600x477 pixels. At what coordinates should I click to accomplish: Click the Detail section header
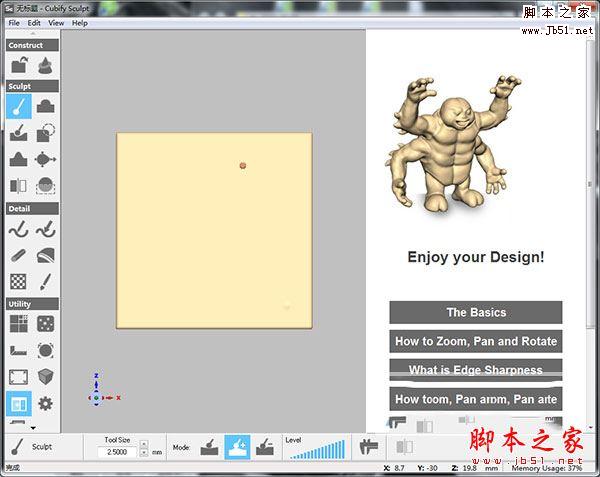tap(33, 208)
